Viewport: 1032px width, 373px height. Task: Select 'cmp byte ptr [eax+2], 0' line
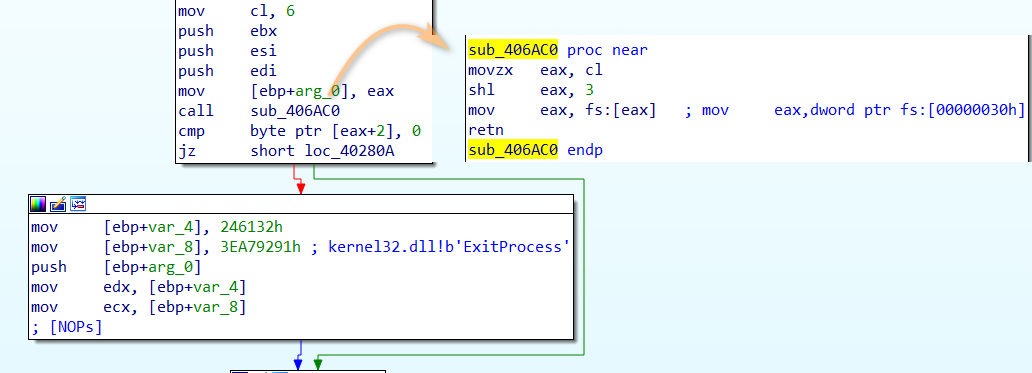point(299,131)
